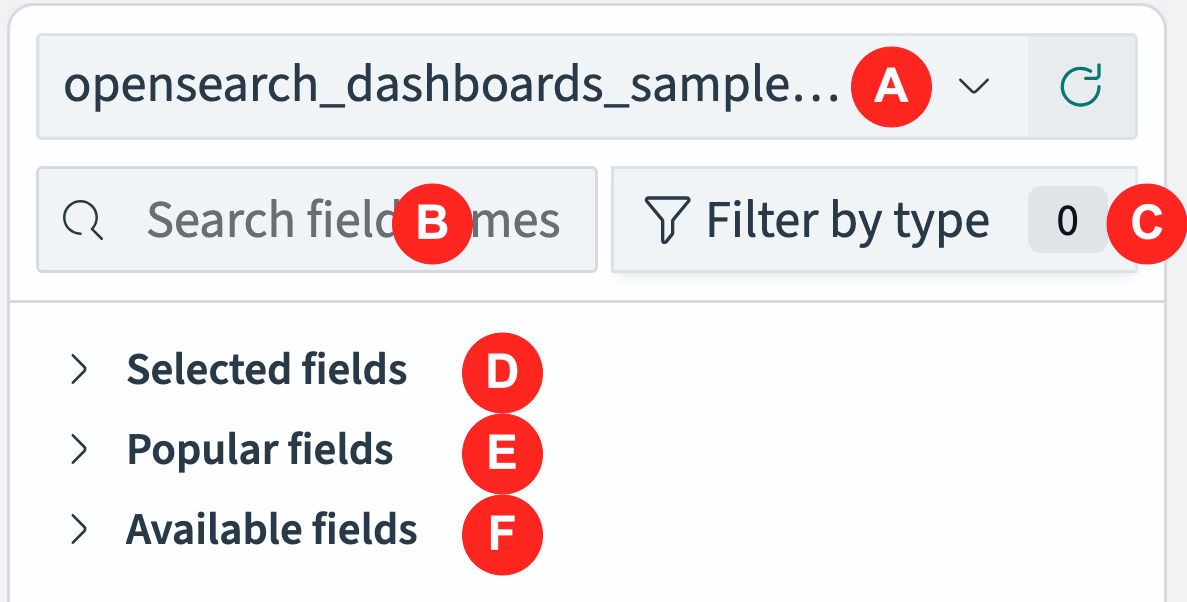
Task: Click the chevron beside Selected fields
Action: pyautogui.click(x=79, y=370)
